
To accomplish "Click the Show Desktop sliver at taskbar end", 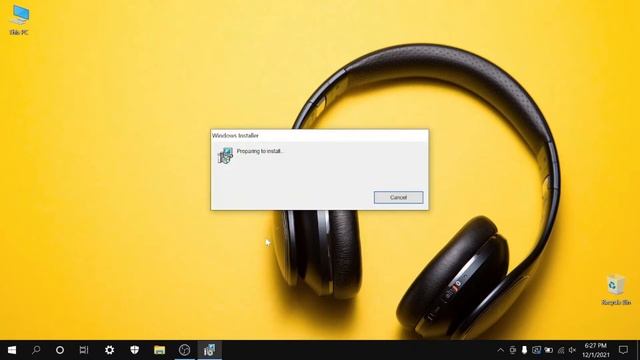I will [638, 350].
